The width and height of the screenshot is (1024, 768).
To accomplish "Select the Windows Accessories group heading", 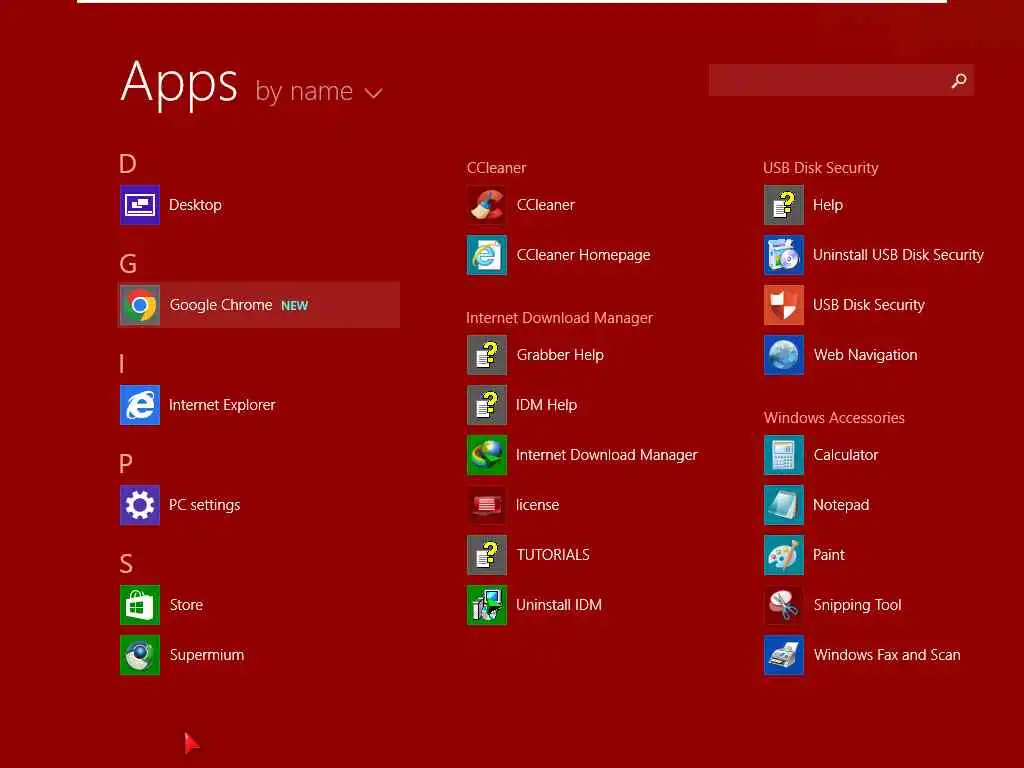I will (x=834, y=418).
